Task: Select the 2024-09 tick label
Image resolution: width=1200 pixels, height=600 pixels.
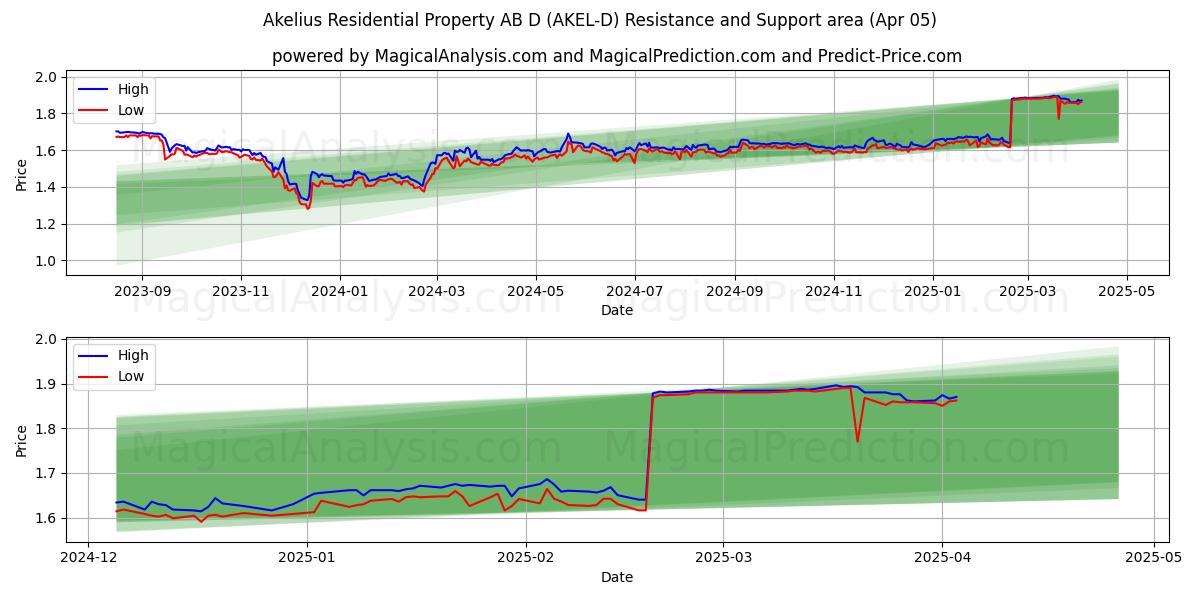Action: tap(735, 291)
